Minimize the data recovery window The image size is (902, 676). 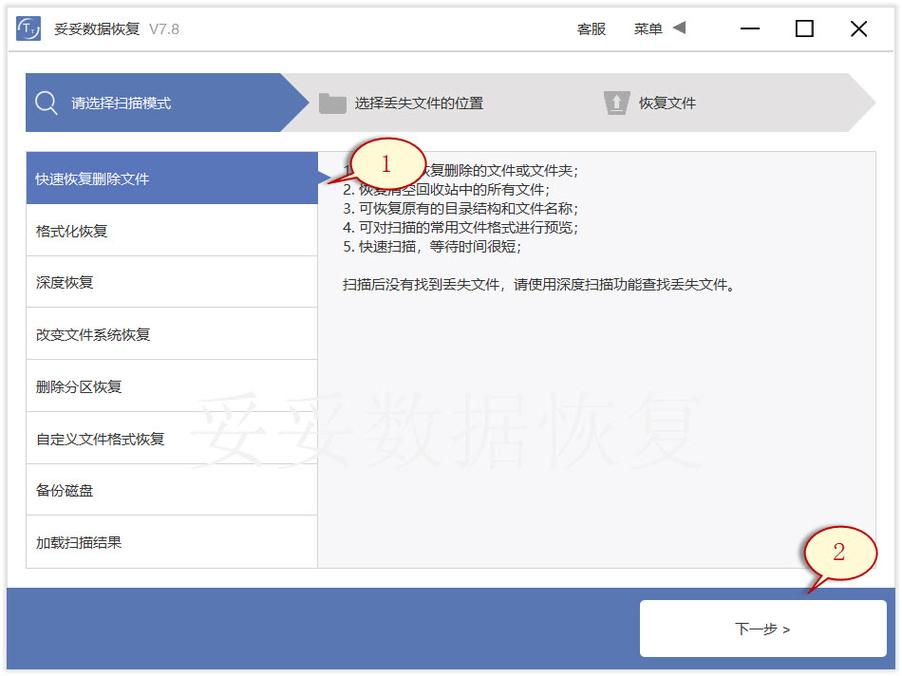(x=750, y=29)
